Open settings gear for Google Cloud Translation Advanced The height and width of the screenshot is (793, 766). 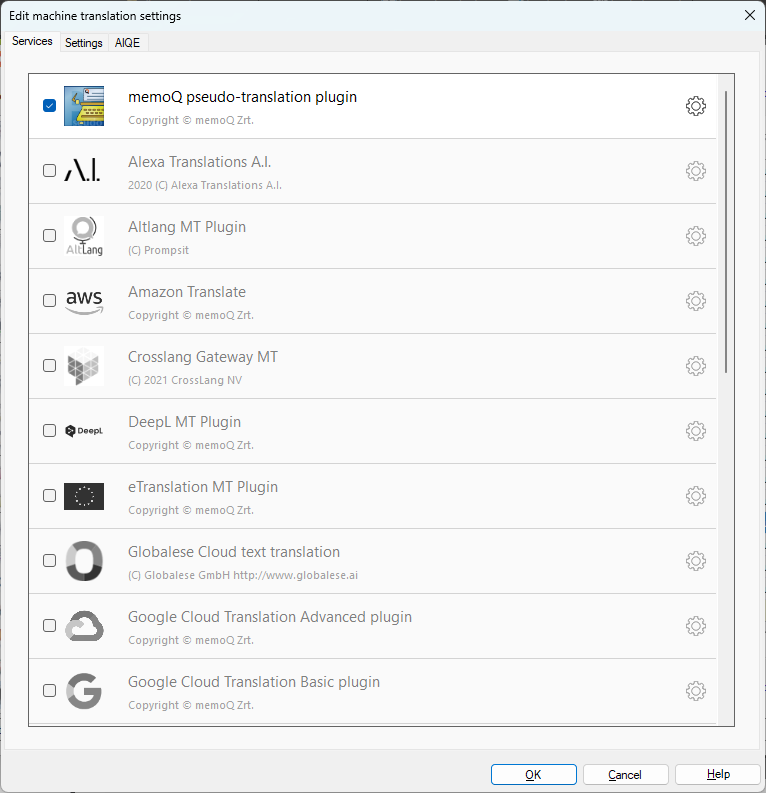tap(696, 626)
